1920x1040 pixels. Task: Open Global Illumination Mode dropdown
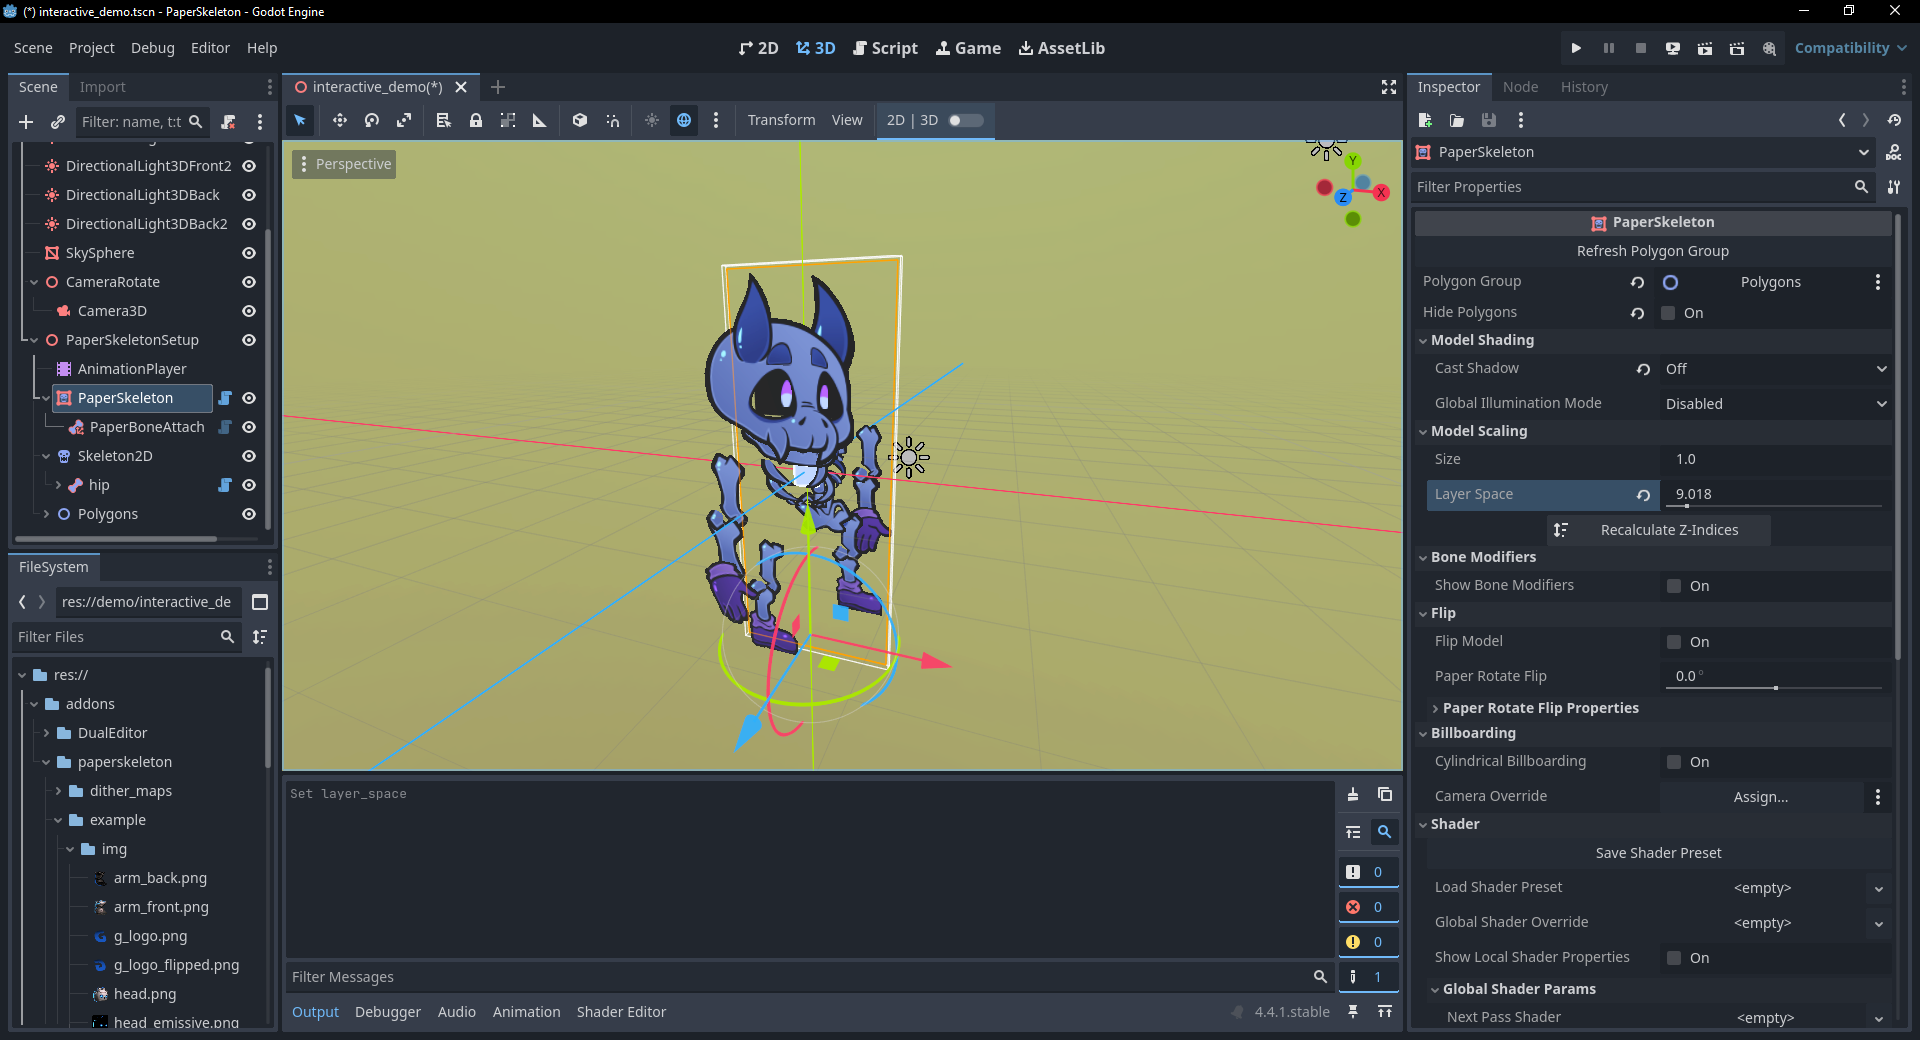[x=1776, y=404]
